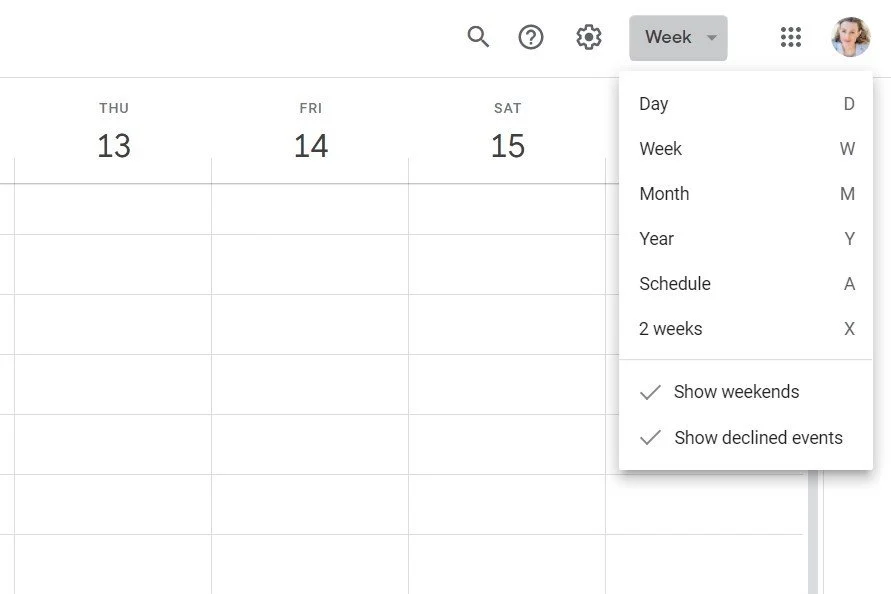
Task: Click the dropdown arrow beside Week
Action: [x=712, y=38]
